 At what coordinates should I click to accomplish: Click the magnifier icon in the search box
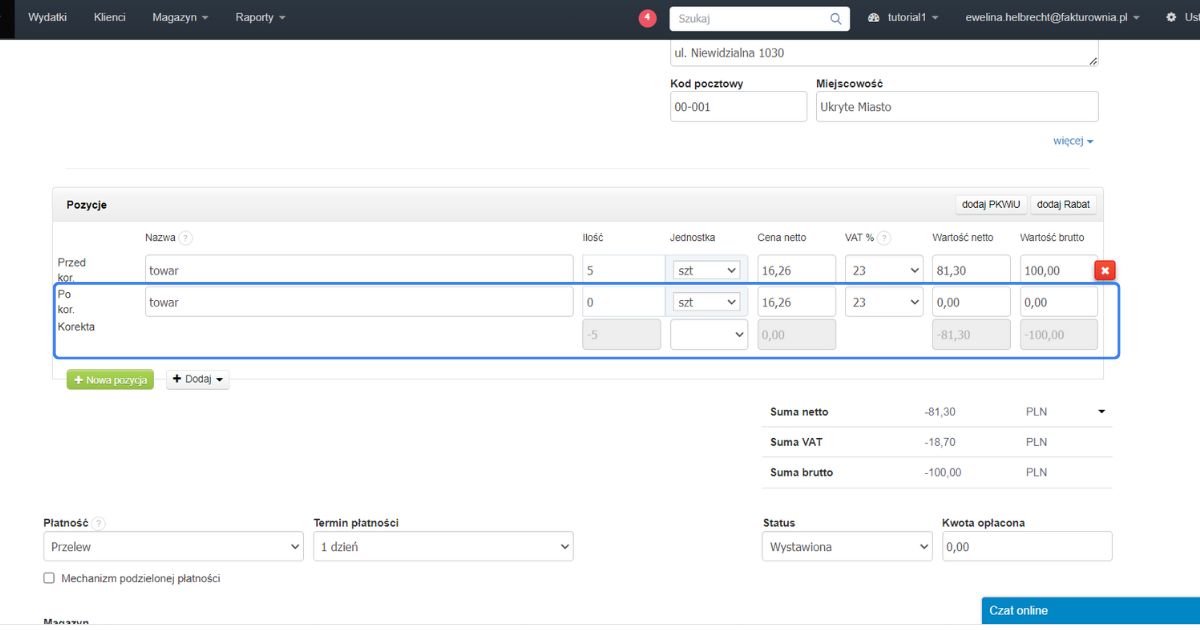coord(836,18)
